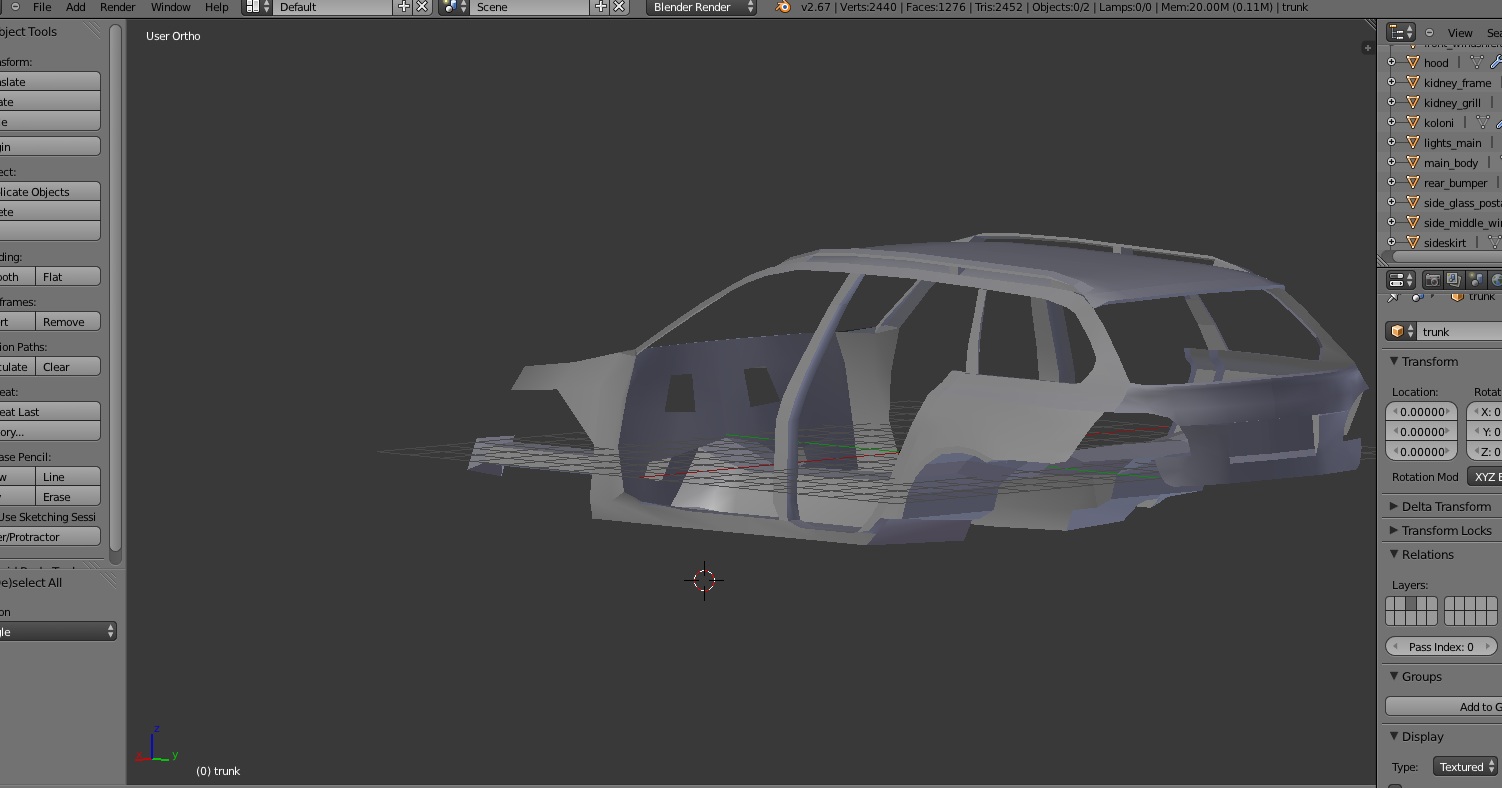
Task: Collapse the info header menus toggle
Action: pyautogui.click(x=15, y=7)
